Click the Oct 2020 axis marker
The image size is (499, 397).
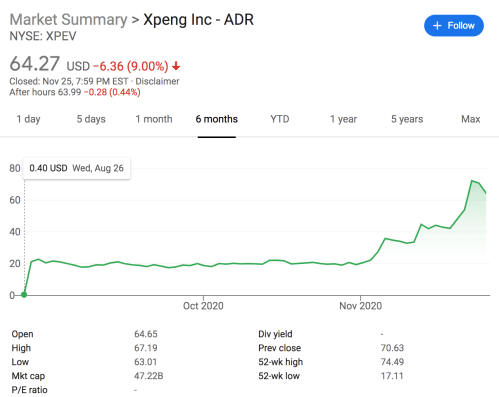(203, 306)
